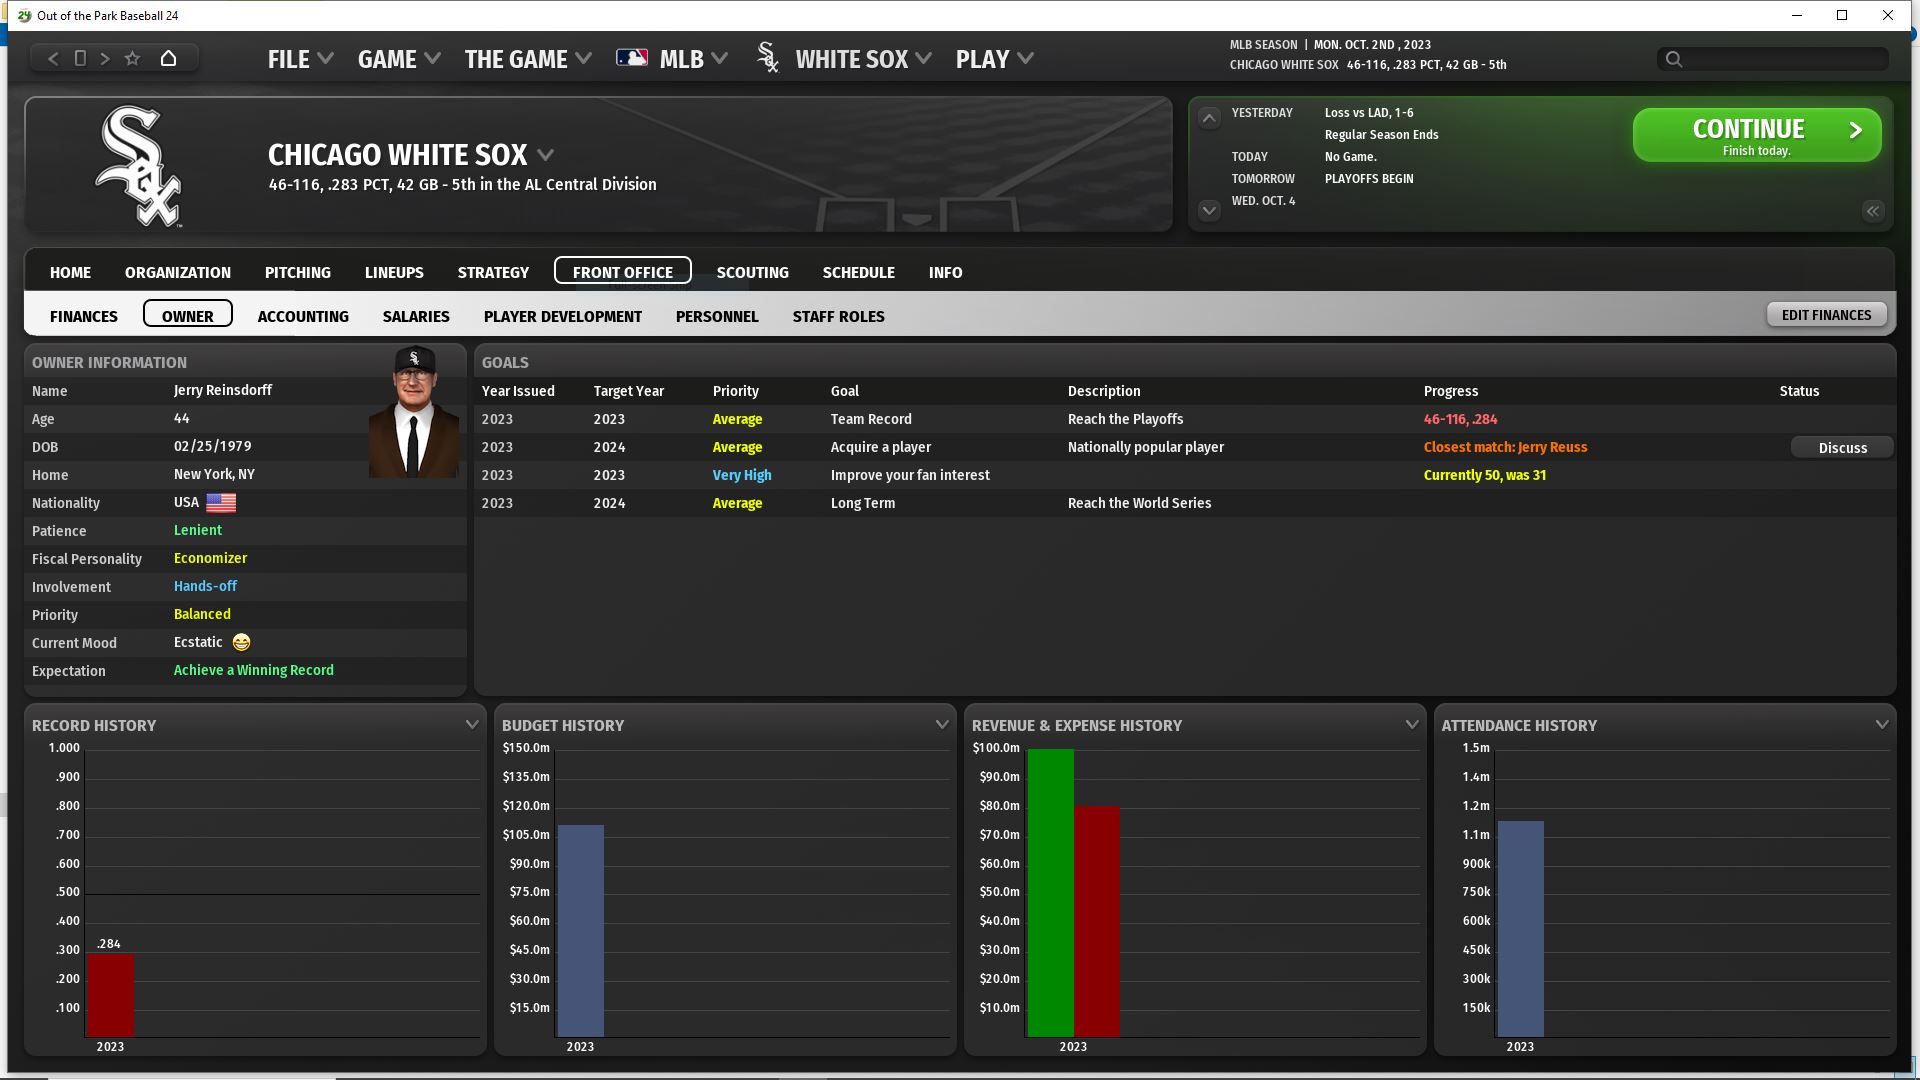Click the home icon in navigation bar
The height and width of the screenshot is (1080, 1920).
[x=168, y=59]
